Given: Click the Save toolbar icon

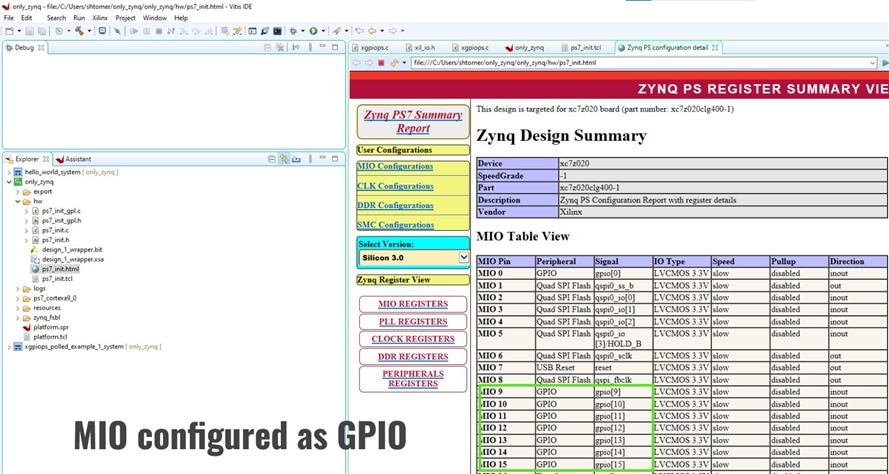Looking at the screenshot, I should tap(29, 31).
